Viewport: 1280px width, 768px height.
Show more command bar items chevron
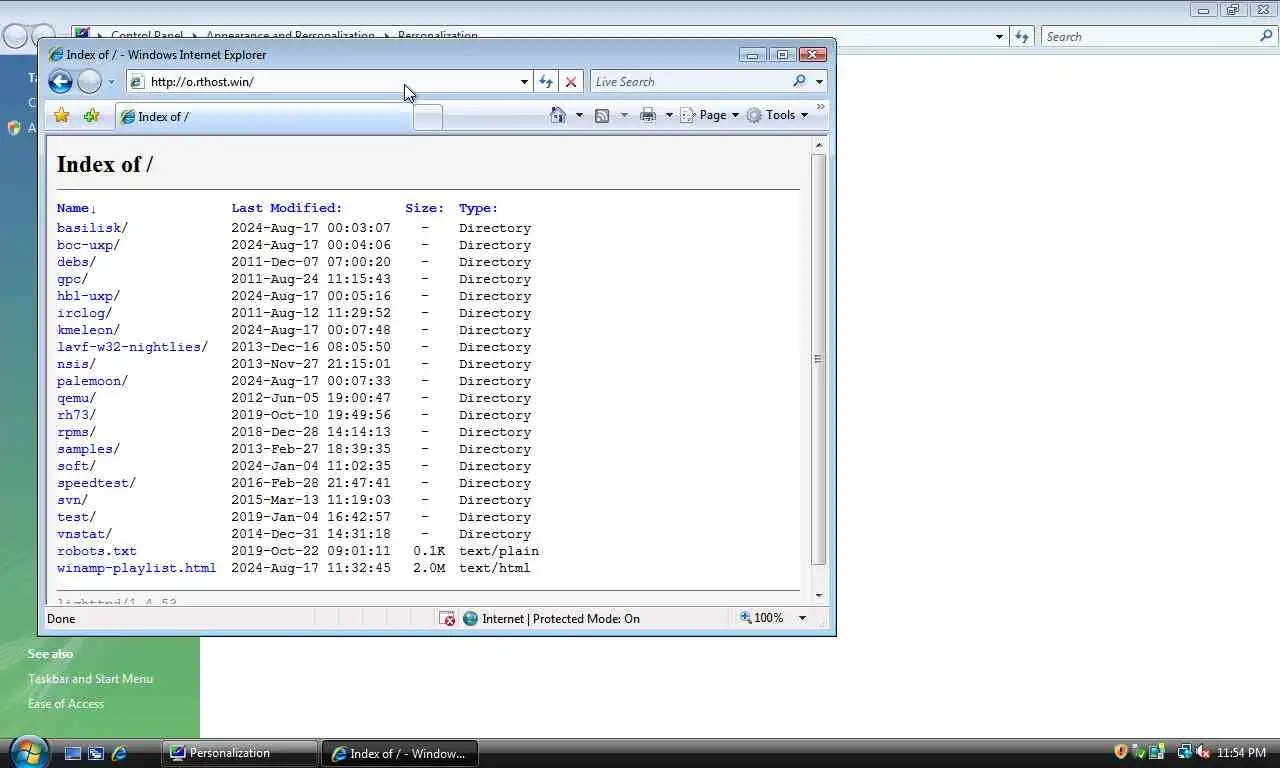pyautogui.click(x=821, y=107)
